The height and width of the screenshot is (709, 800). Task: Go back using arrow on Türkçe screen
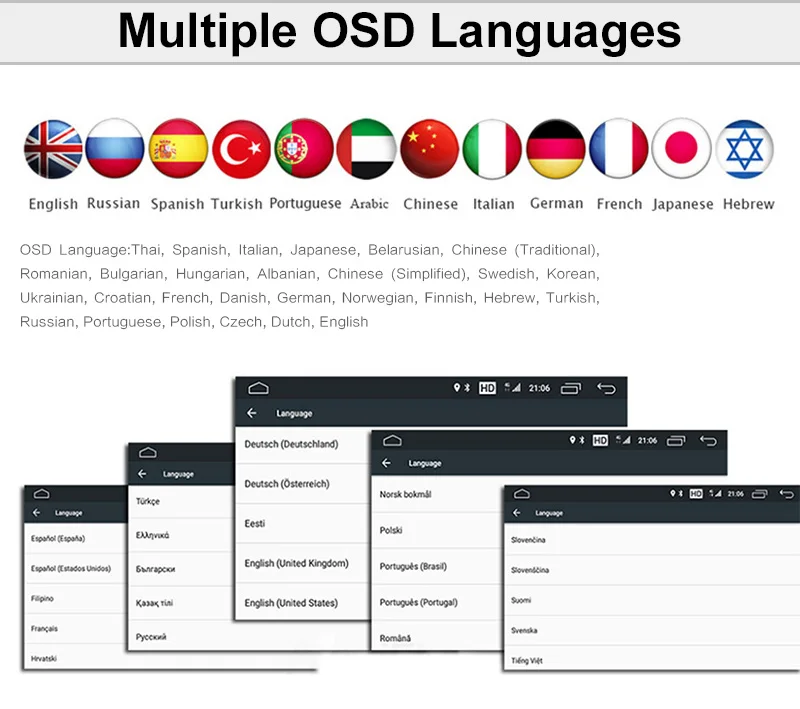pyautogui.click(x=142, y=474)
